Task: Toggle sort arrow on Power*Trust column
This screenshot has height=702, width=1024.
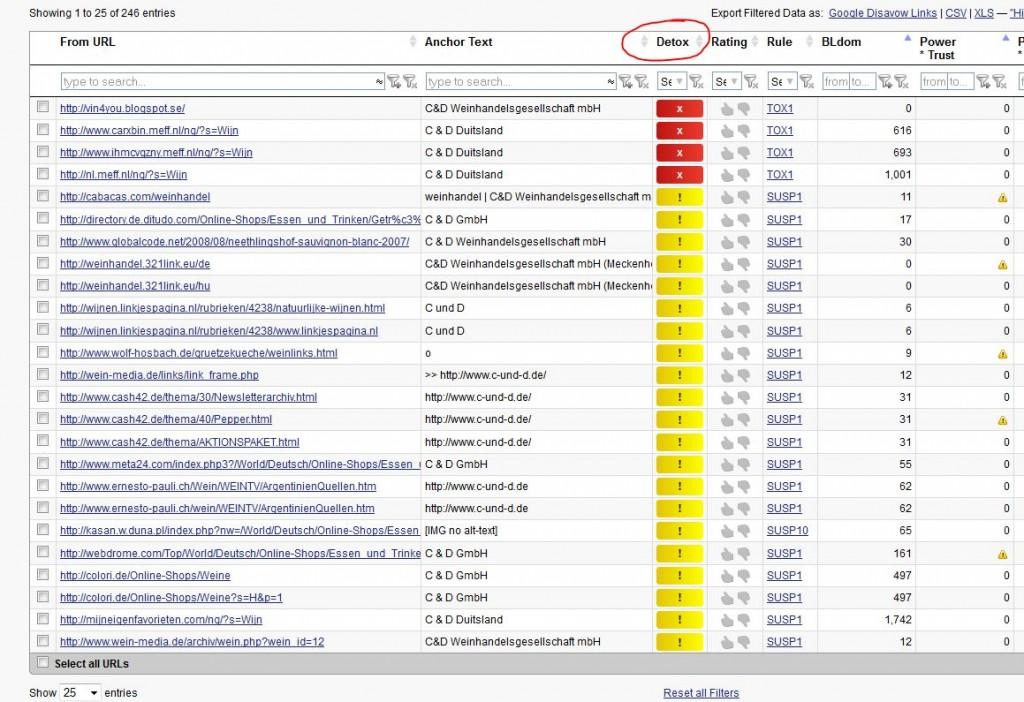Action: 1006,39
